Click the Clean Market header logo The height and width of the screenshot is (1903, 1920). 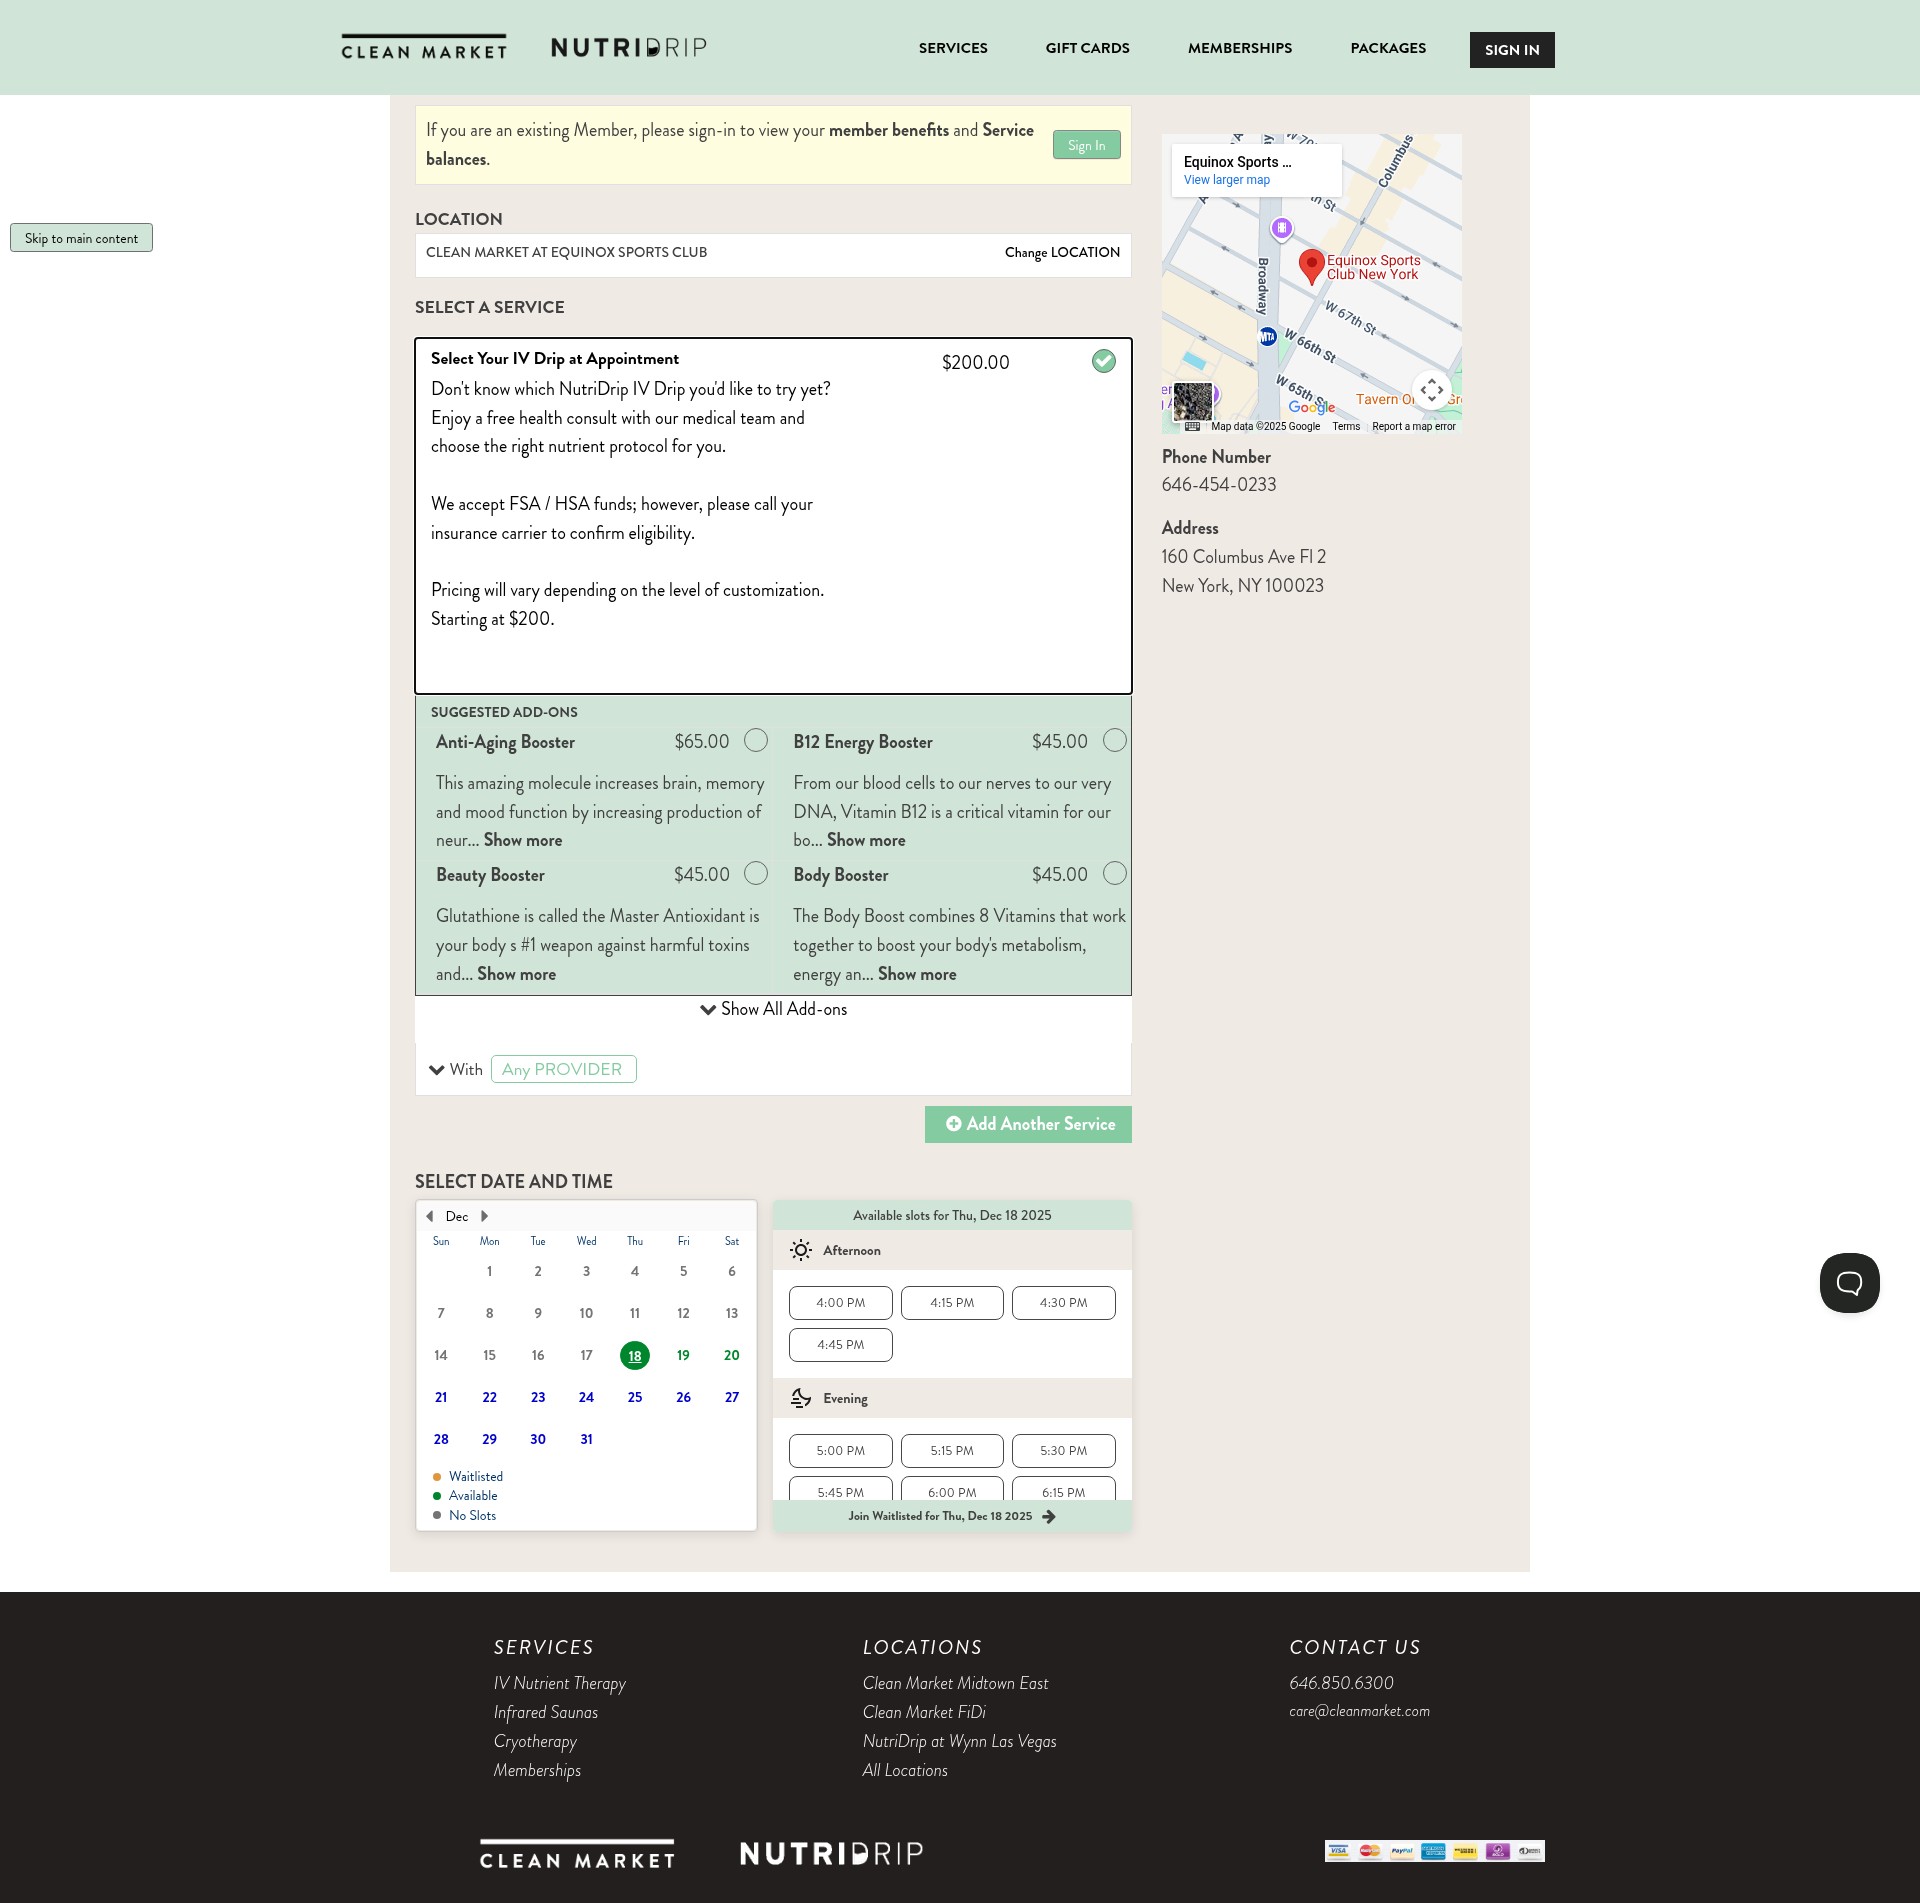tap(424, 48)
